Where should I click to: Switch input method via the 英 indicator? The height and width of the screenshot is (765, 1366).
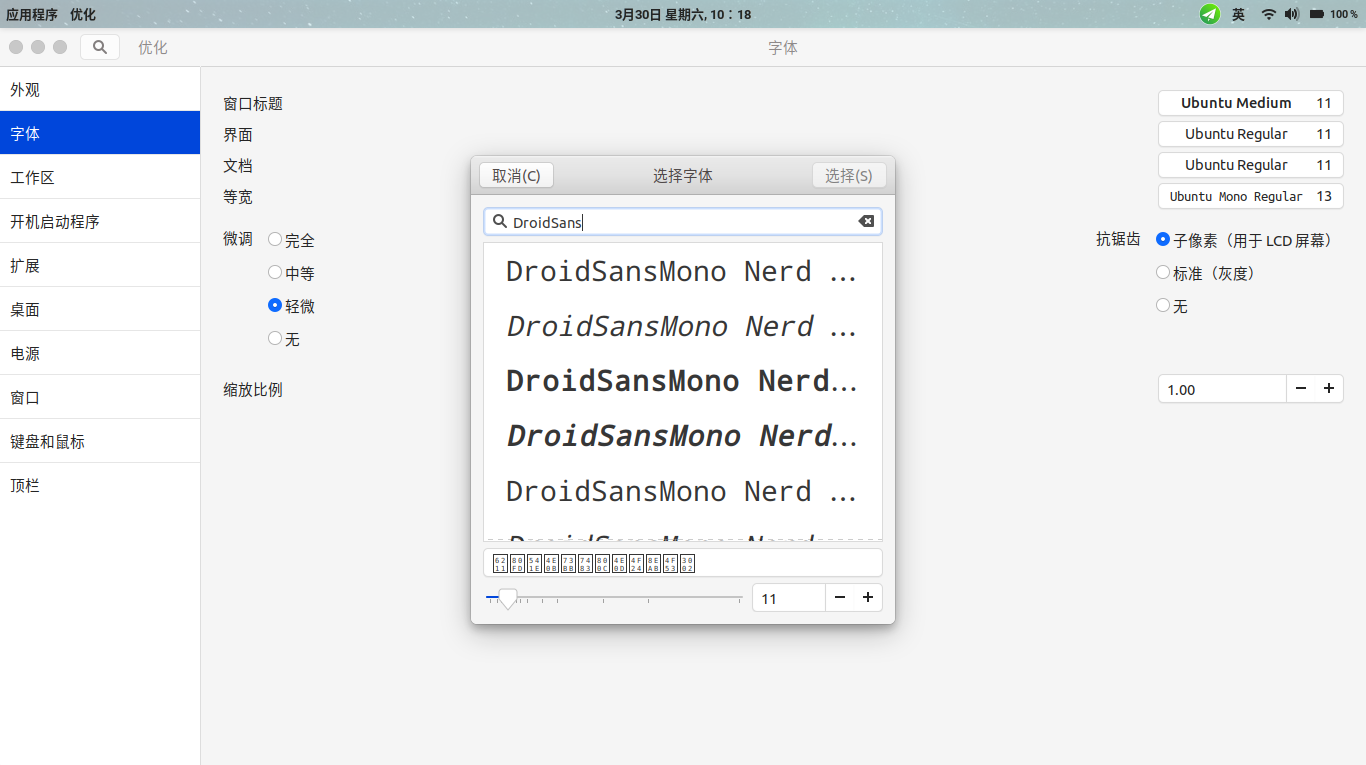tap(1238, 14)
